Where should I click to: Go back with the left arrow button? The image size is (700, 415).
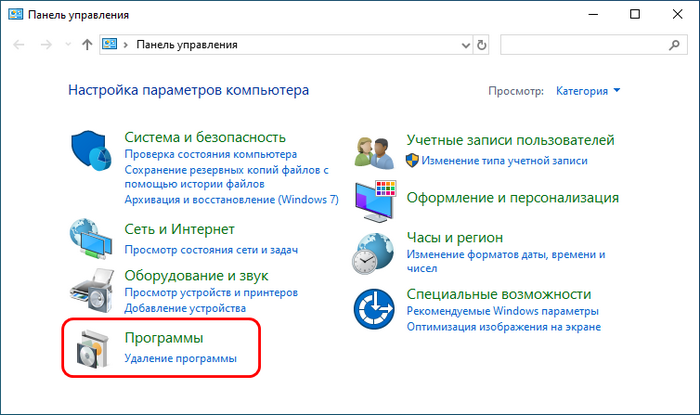point(19,44)
